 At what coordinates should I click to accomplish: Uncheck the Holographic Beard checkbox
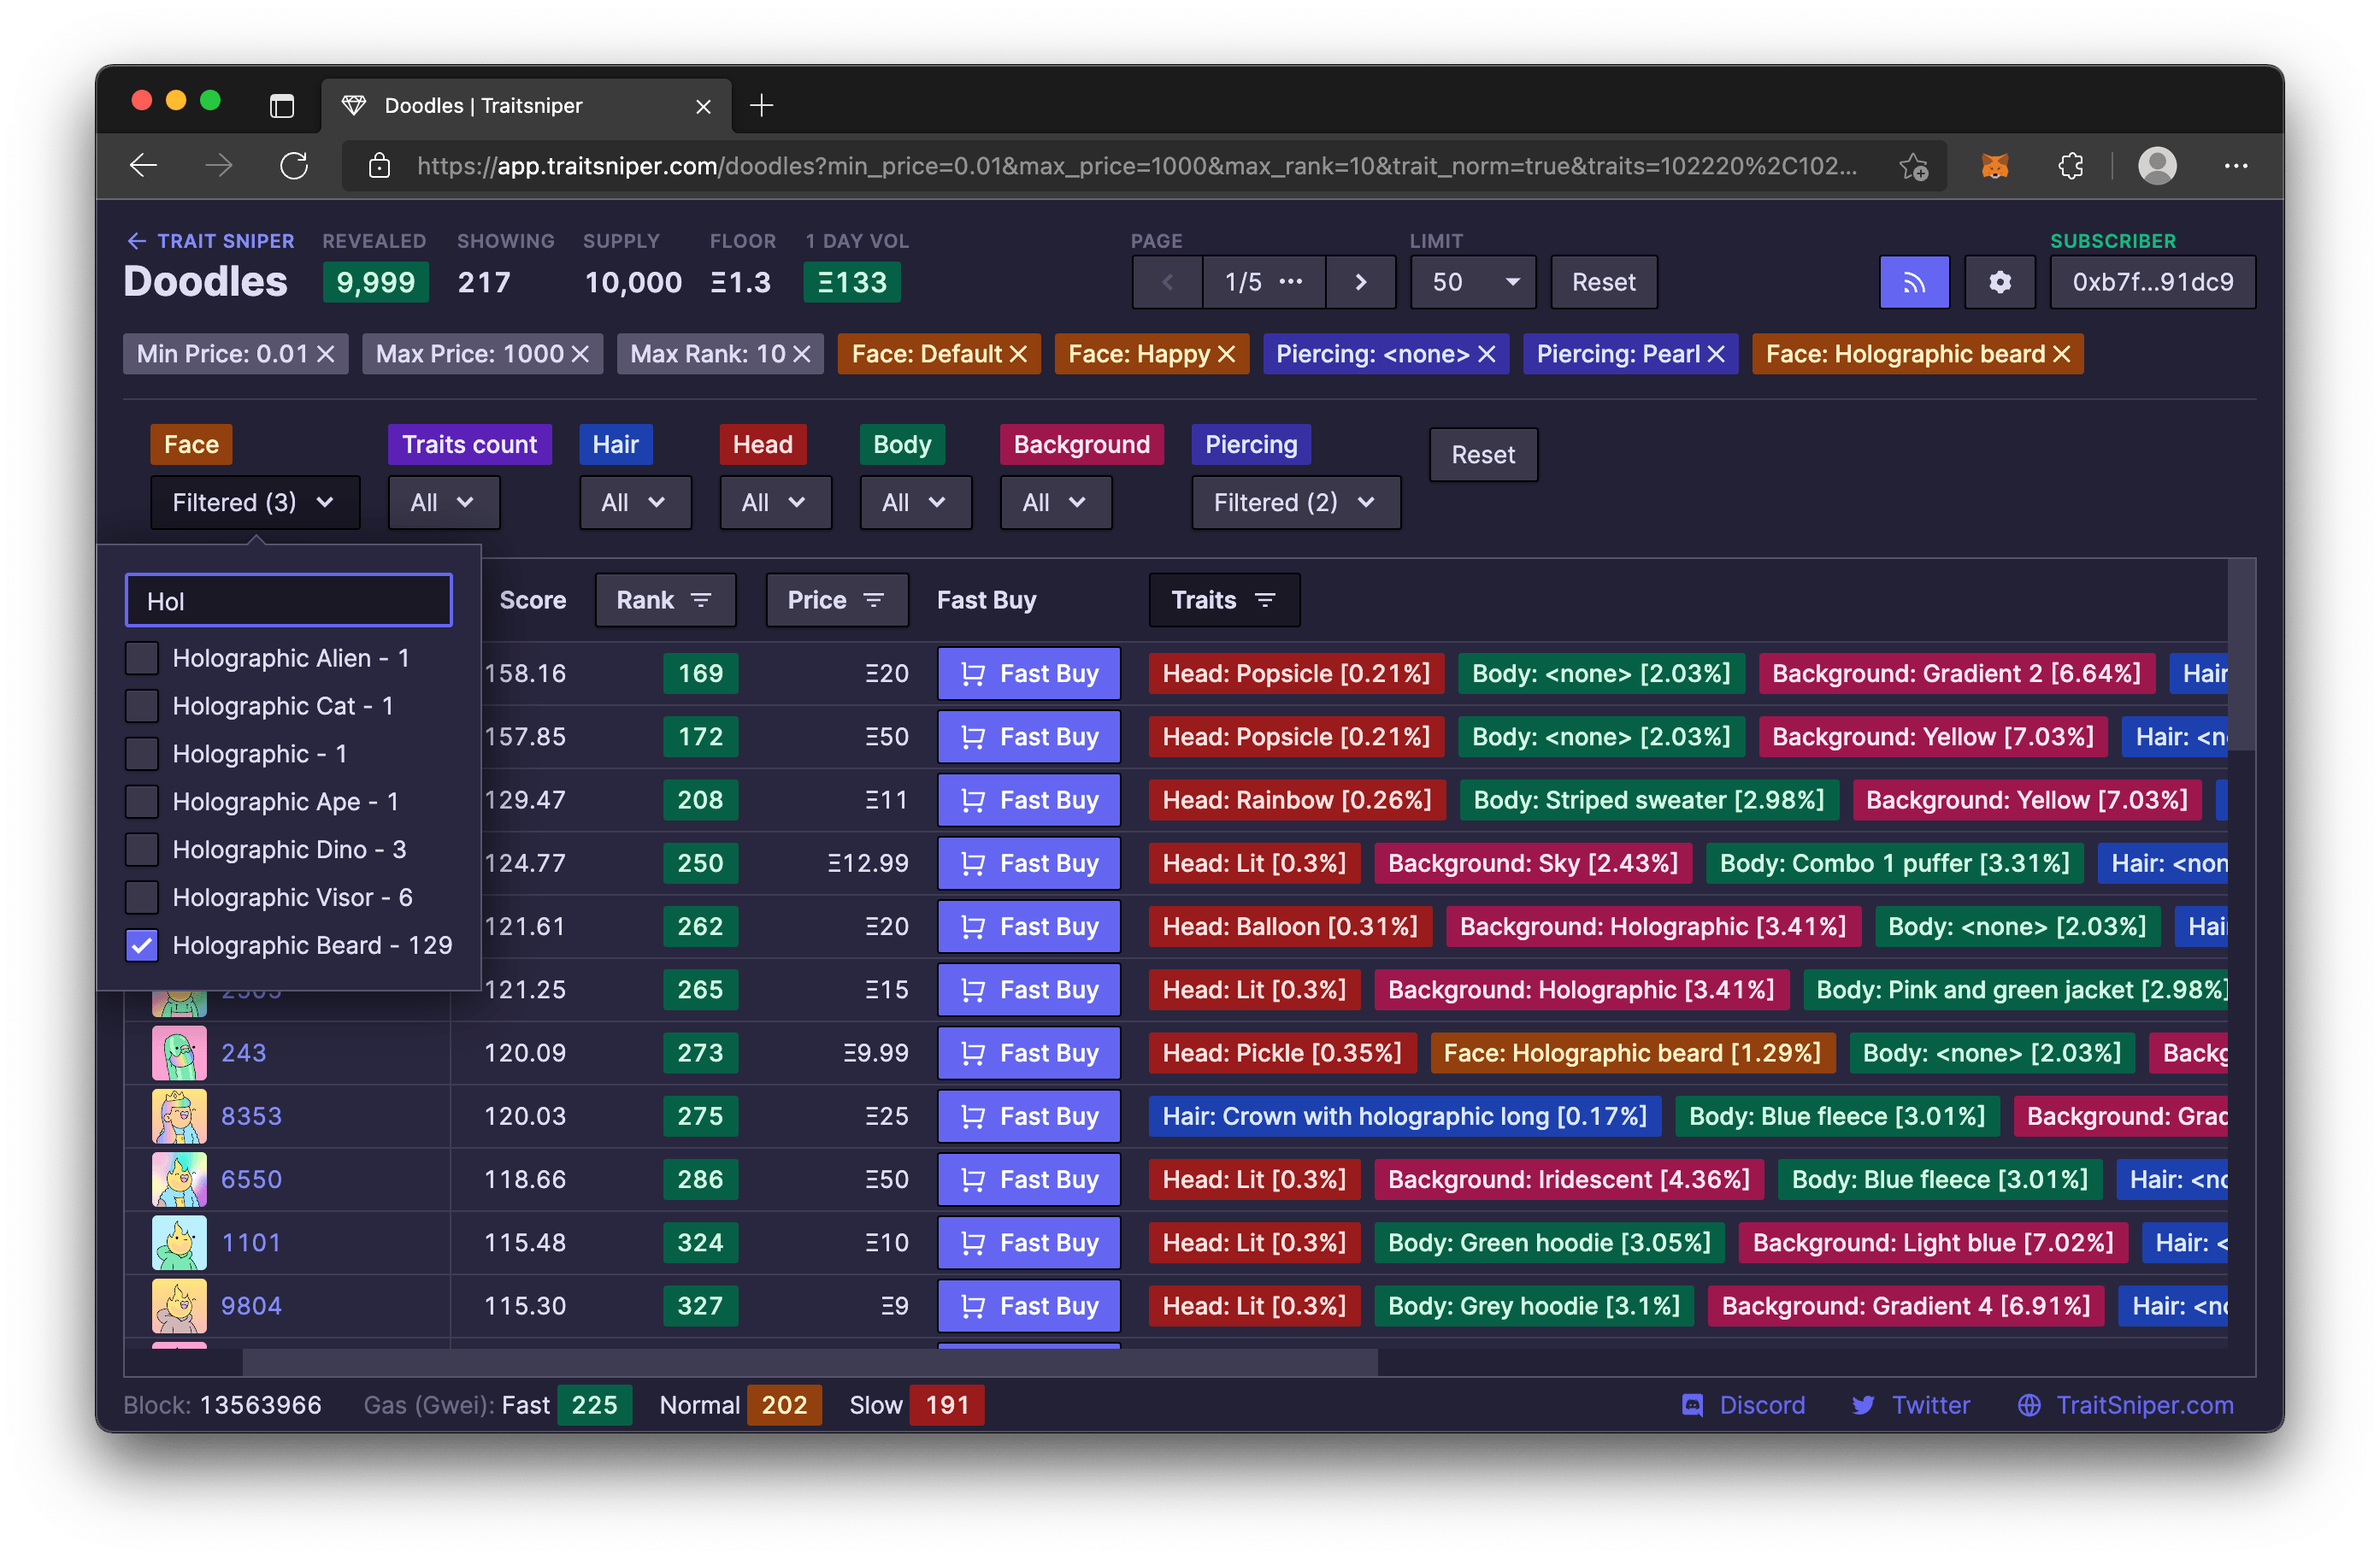142,946
